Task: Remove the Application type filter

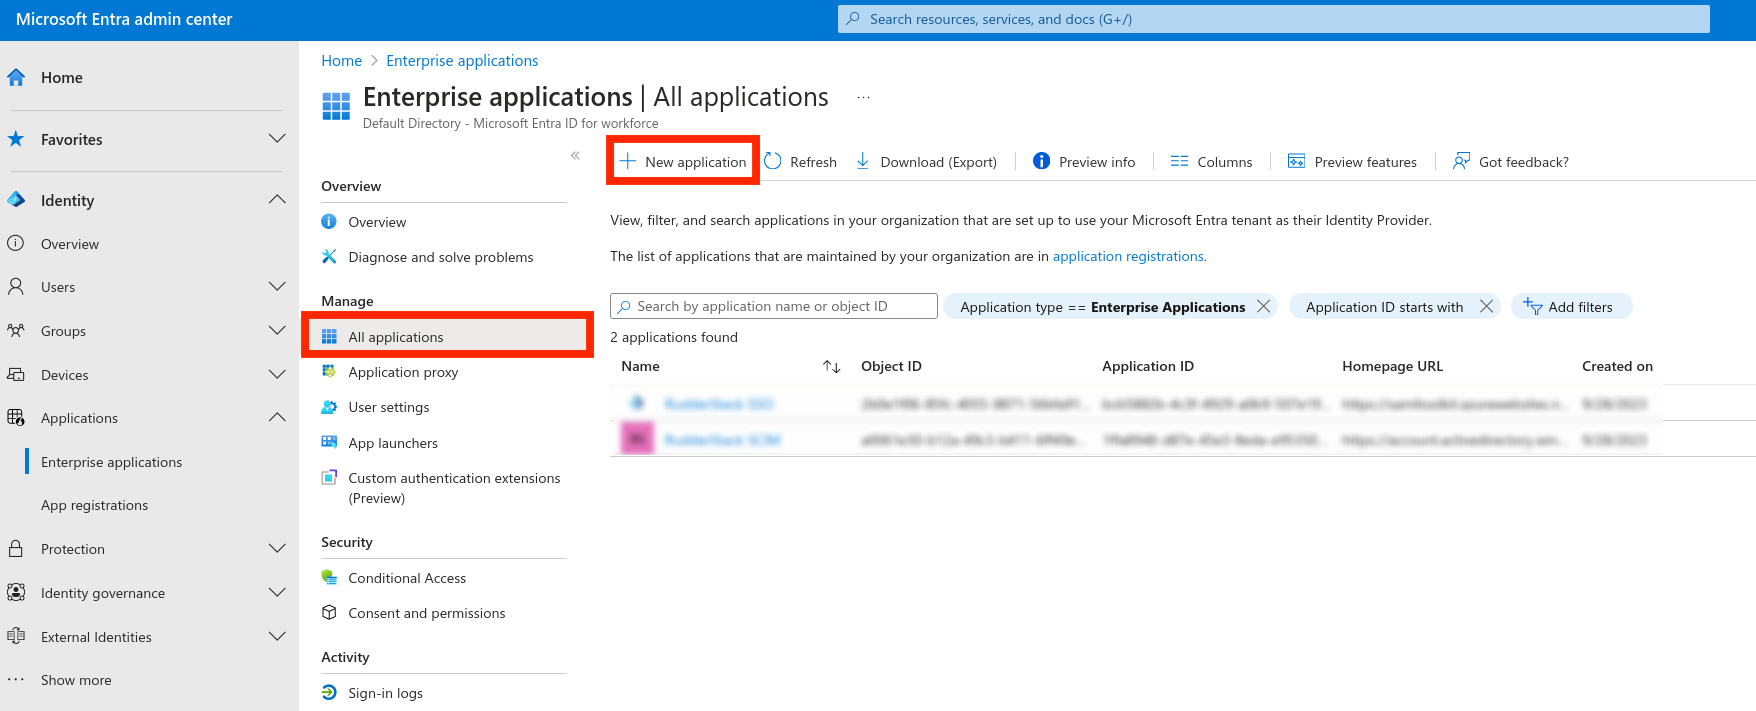Action: click(1264, 307)
